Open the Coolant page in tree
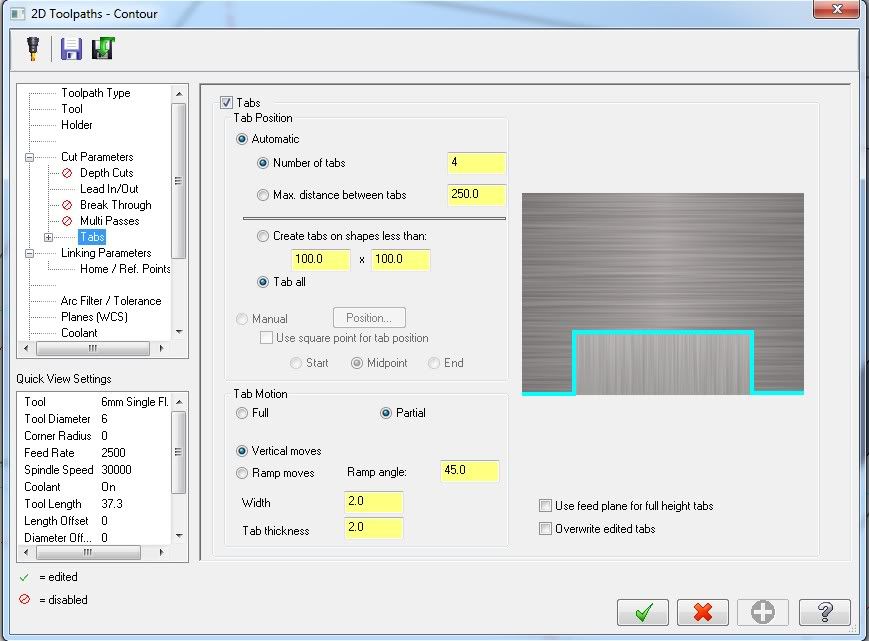This screenshot has height=641, width=869. [79, 333]
